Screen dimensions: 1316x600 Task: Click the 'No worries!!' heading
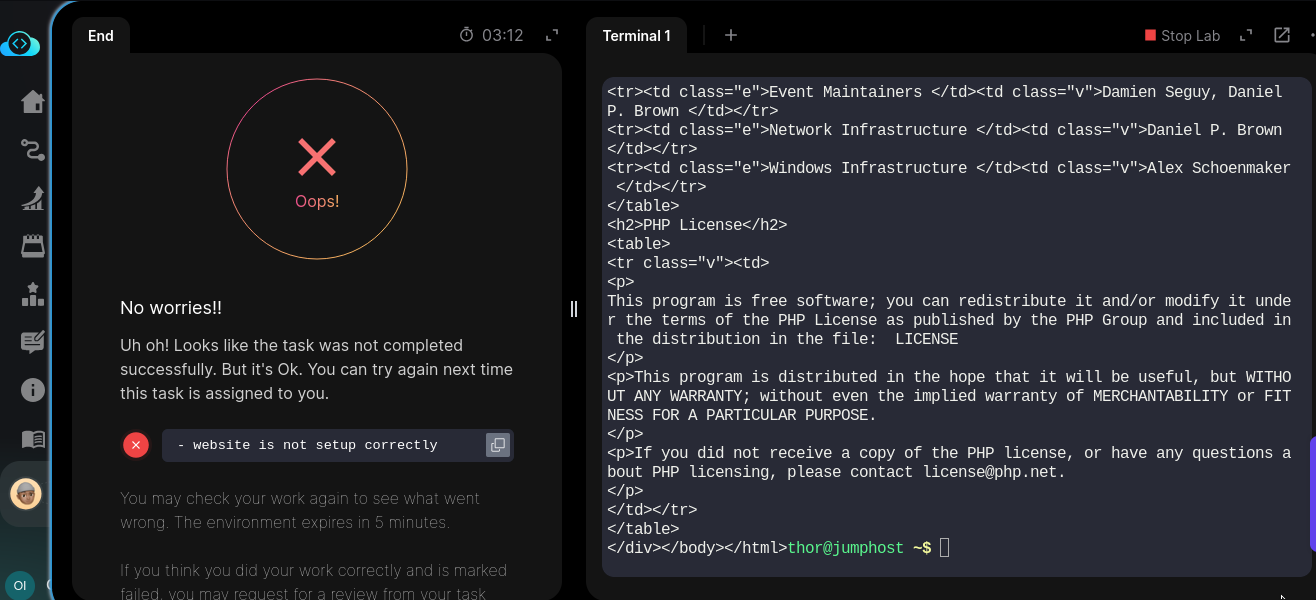pyautogui.click(x=171, y=308)
